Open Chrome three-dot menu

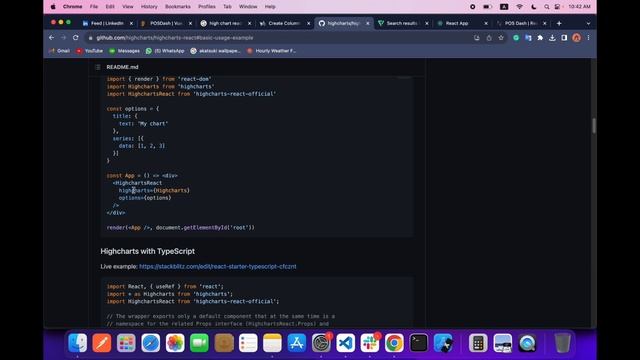588,38
